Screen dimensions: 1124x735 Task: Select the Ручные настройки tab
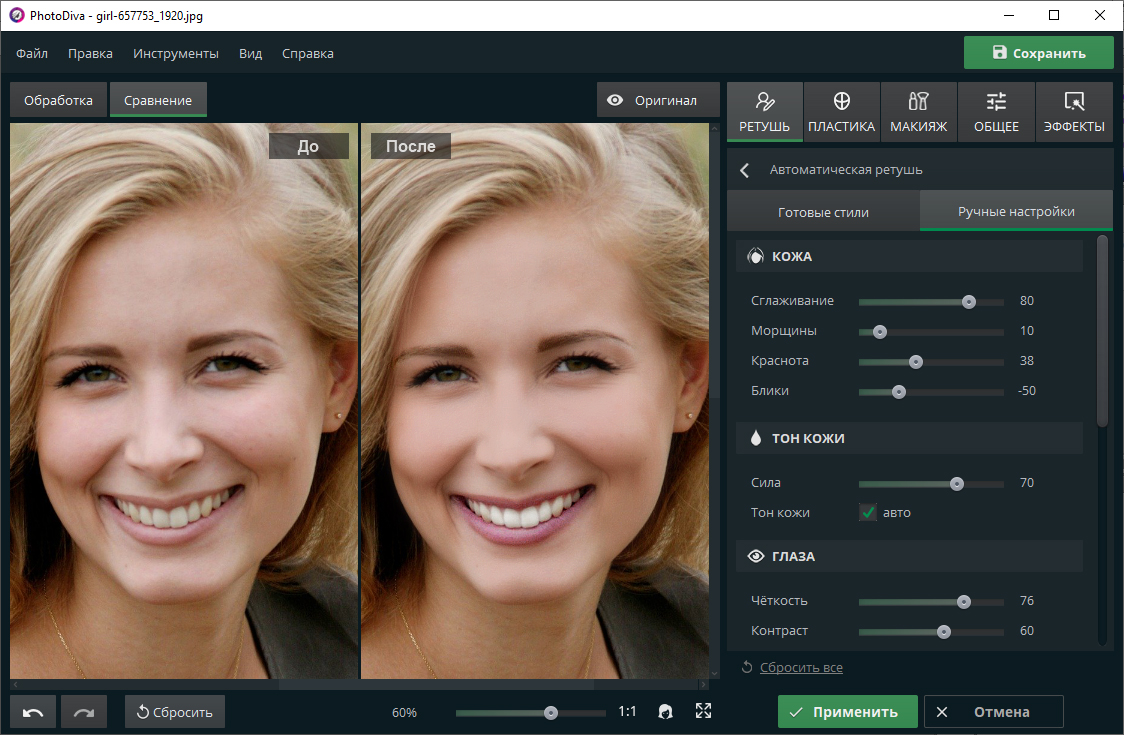click(x=1016, y=212)
